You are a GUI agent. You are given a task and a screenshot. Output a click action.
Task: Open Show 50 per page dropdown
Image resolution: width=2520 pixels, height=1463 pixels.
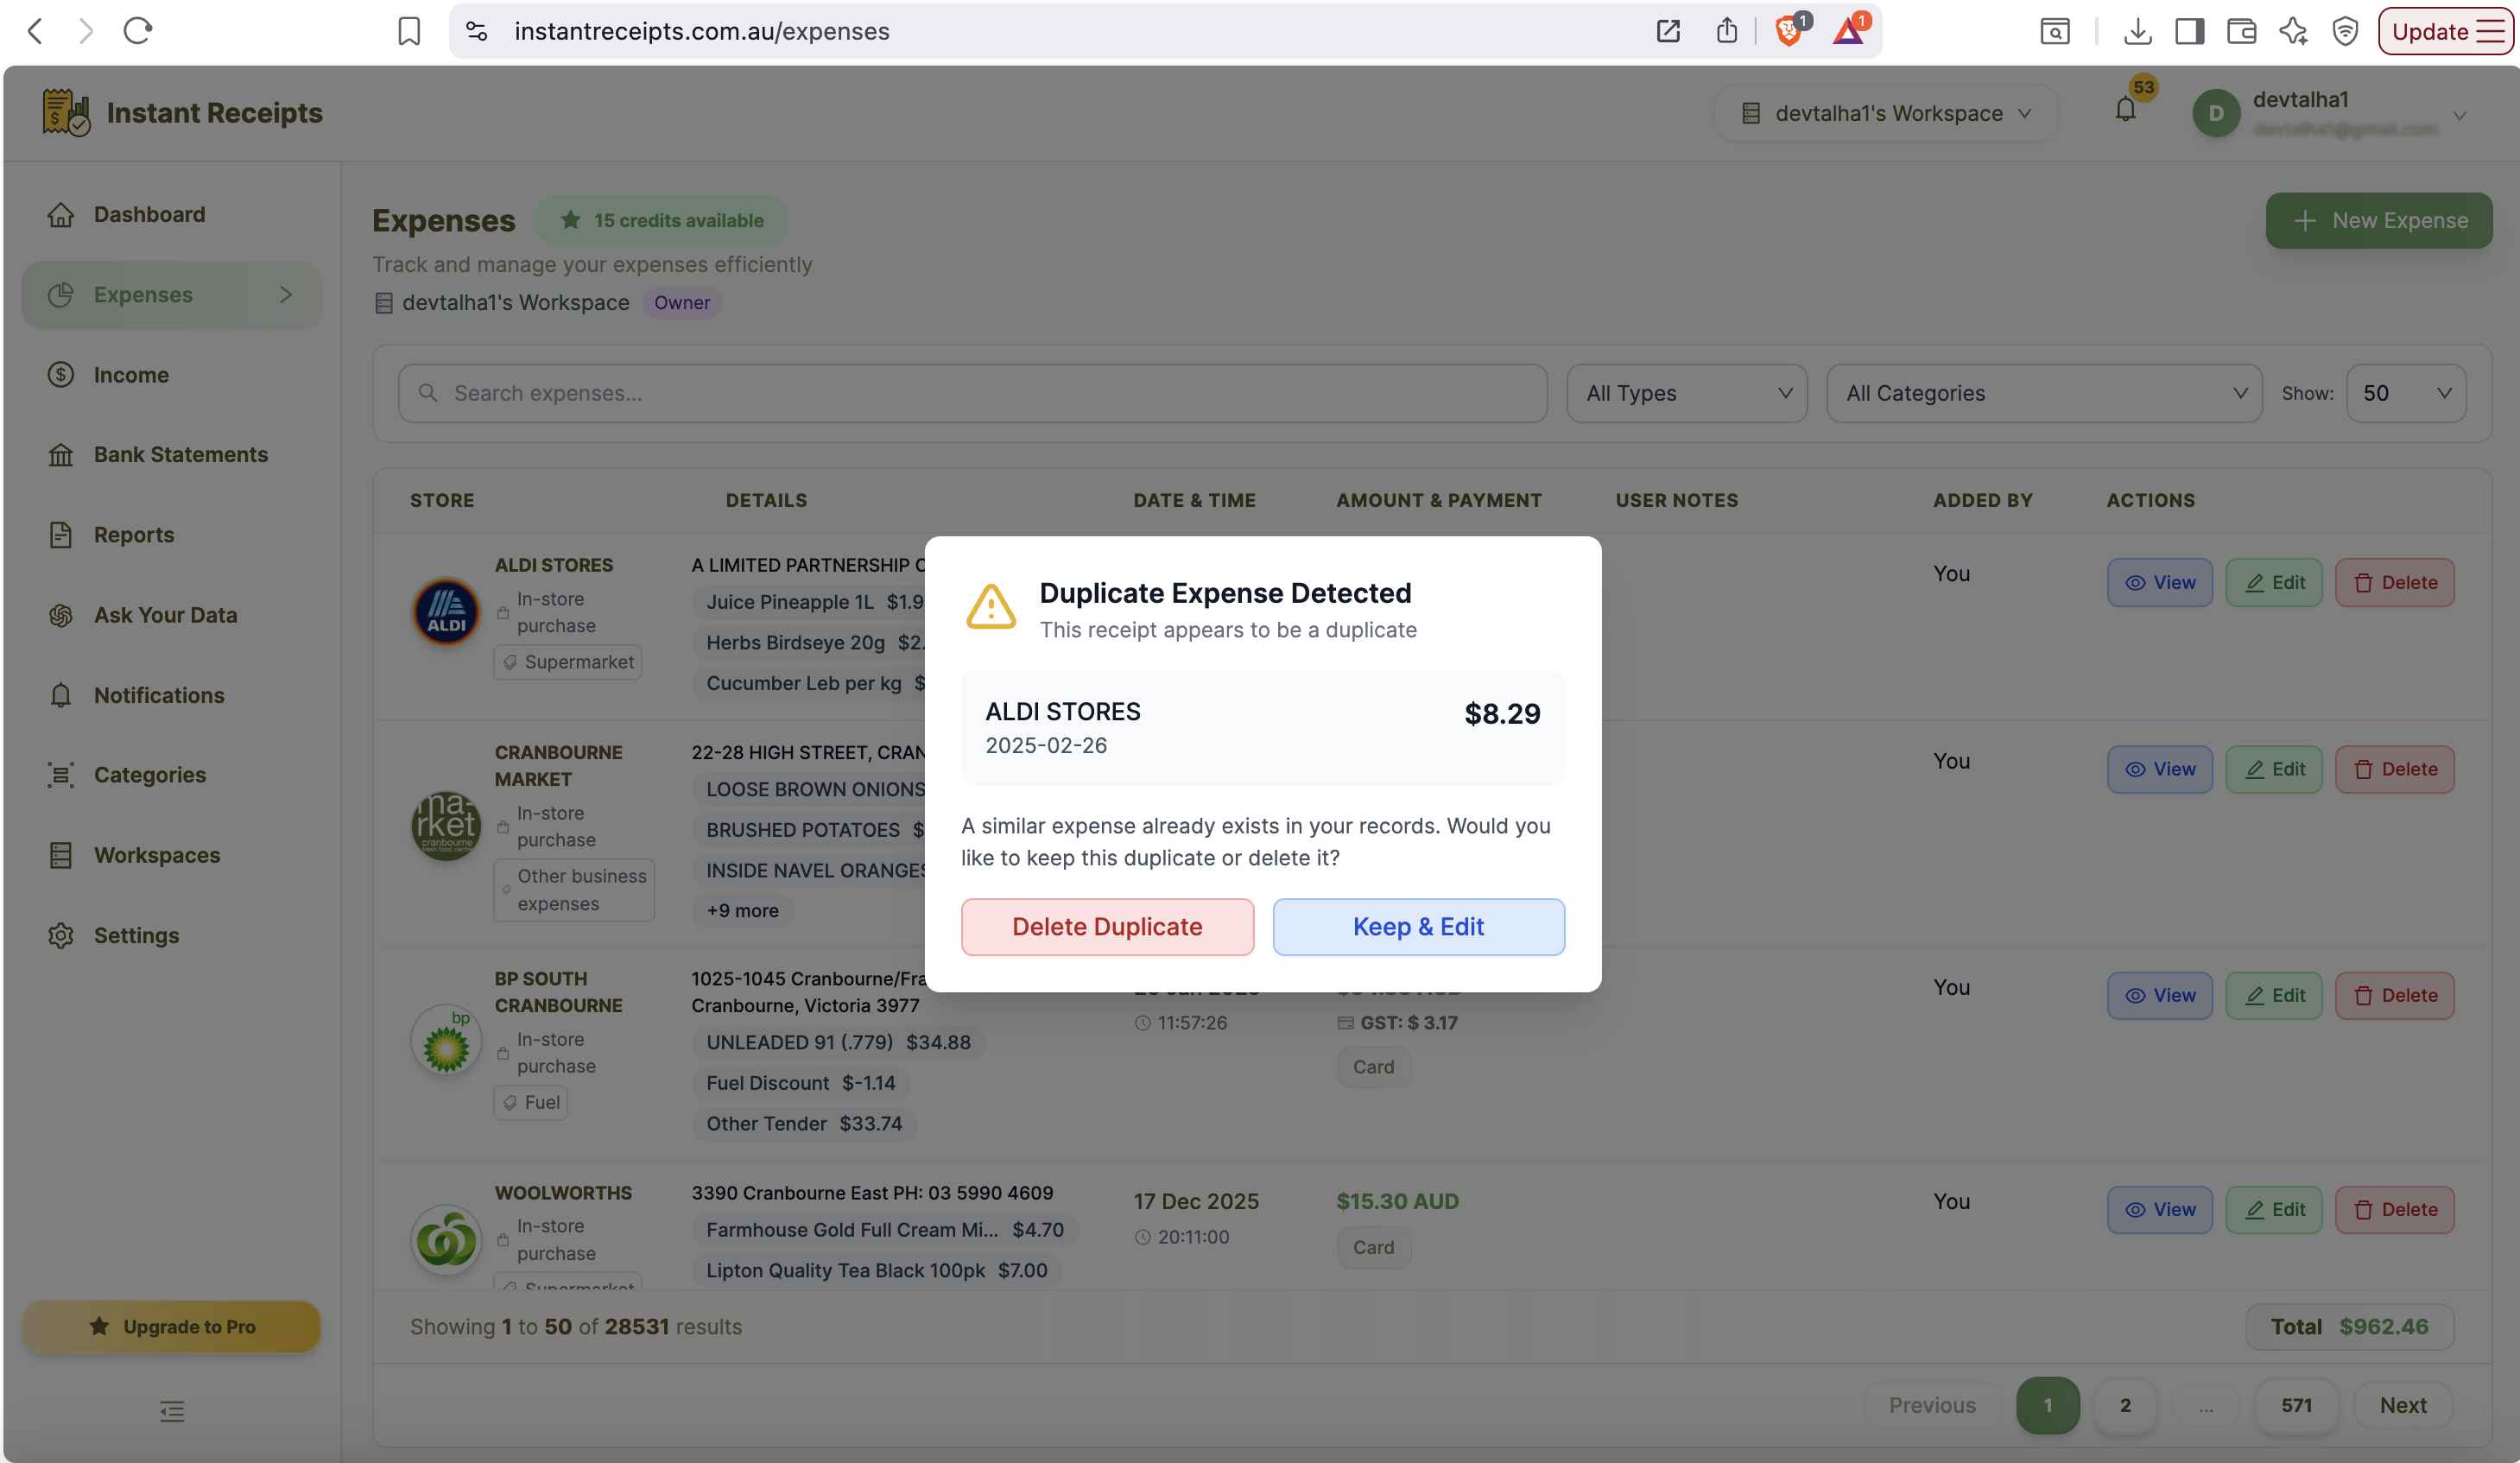[x=2405, y=393]
